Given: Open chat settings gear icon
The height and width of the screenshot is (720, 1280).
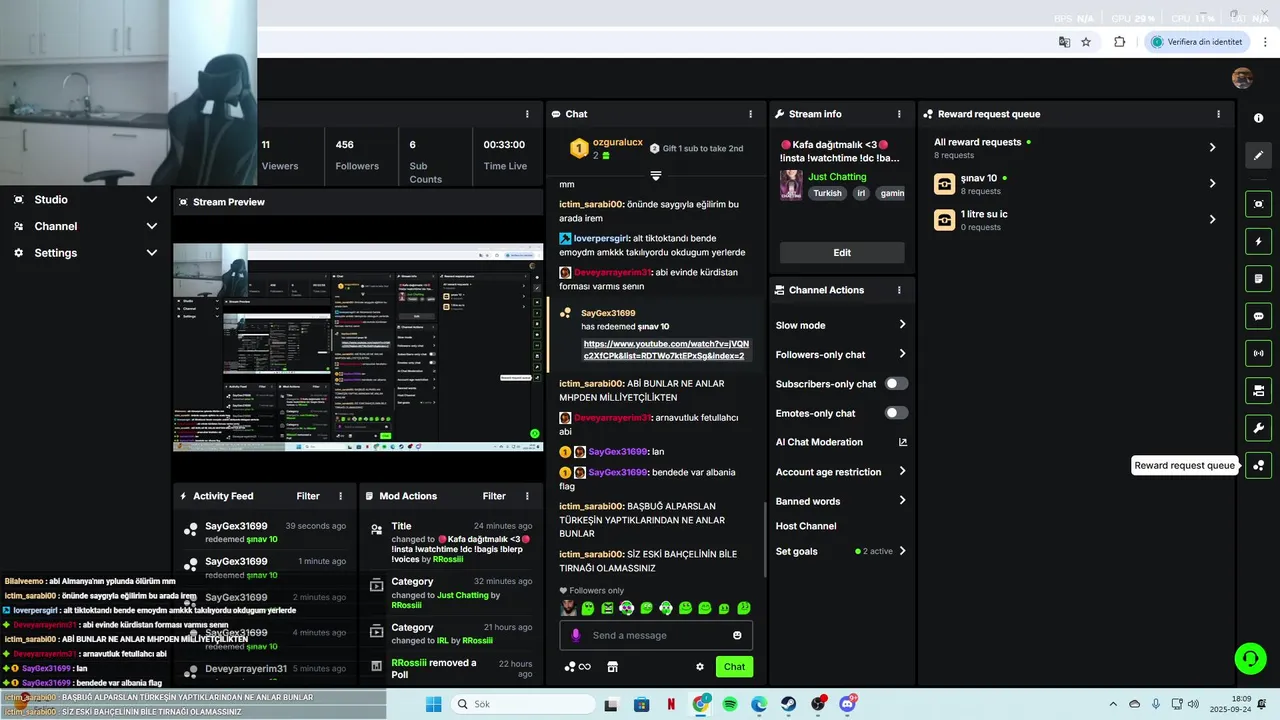Looking at the screenshot, I should (x=700, y=667).
